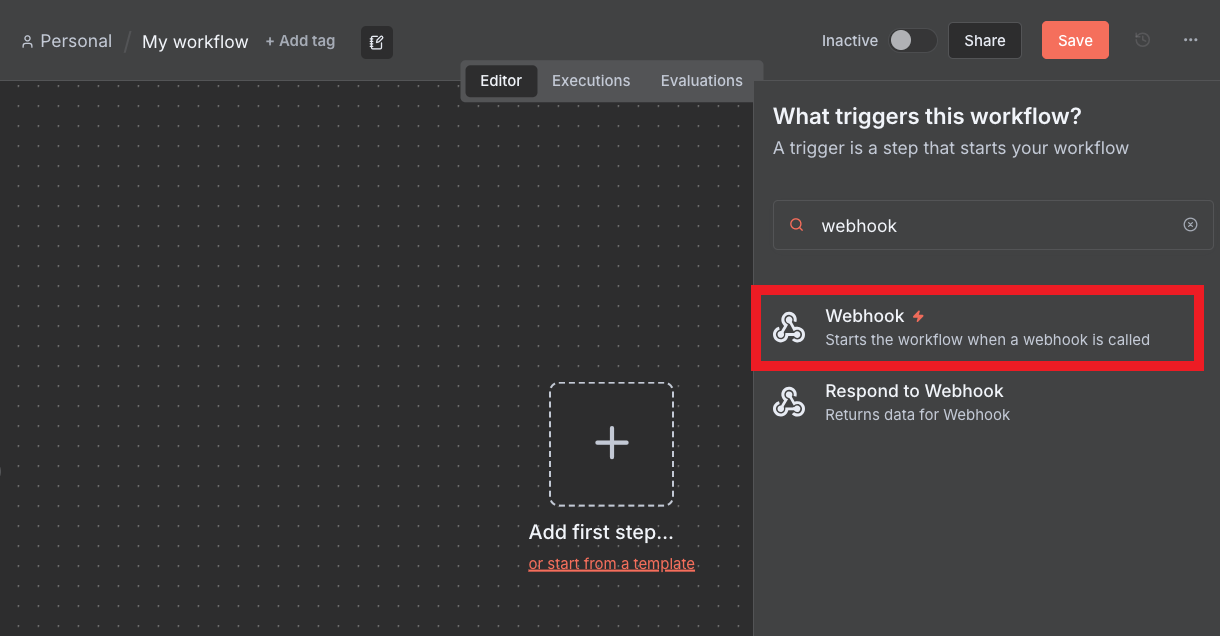Select the Webhook trigger node icon

tap(789, 328)
